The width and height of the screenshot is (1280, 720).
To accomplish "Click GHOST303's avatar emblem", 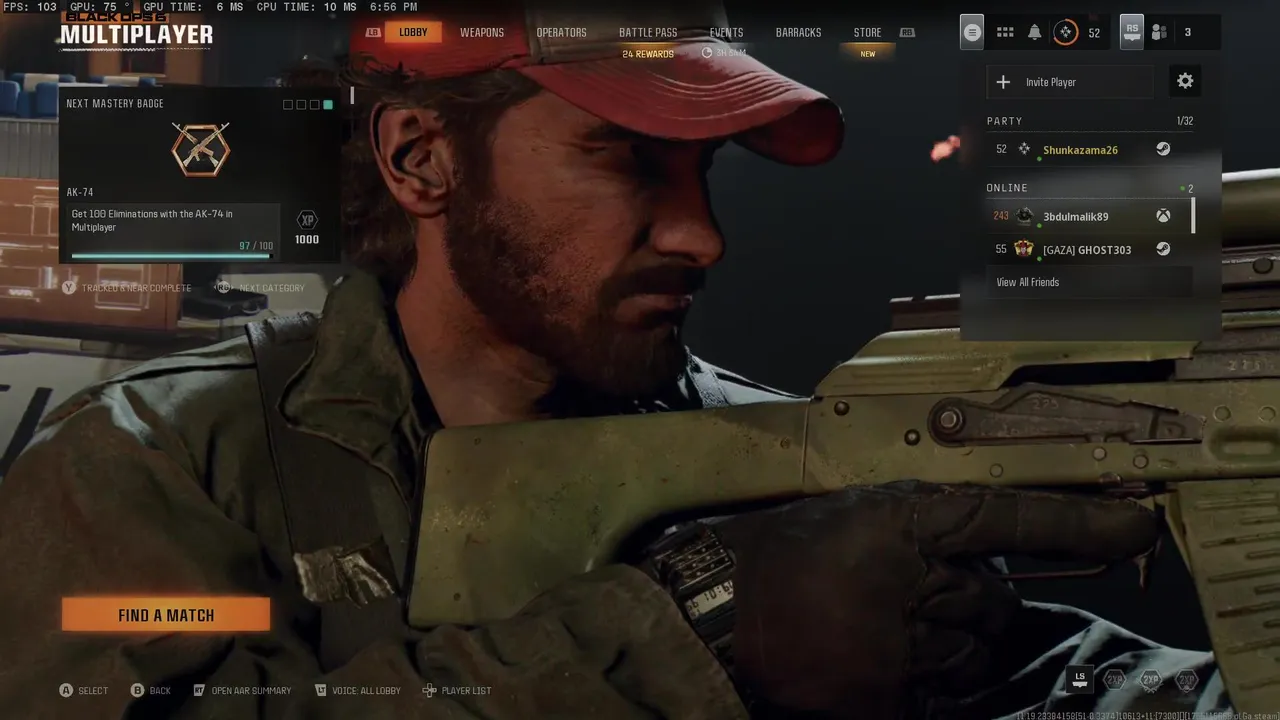I will coord(1024,249).
